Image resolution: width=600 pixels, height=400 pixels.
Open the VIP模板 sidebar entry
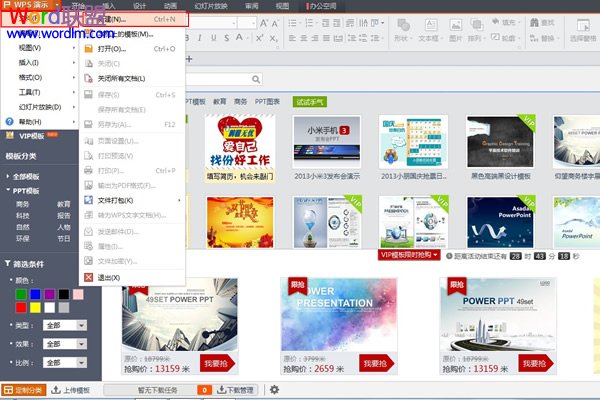(31, 136)
